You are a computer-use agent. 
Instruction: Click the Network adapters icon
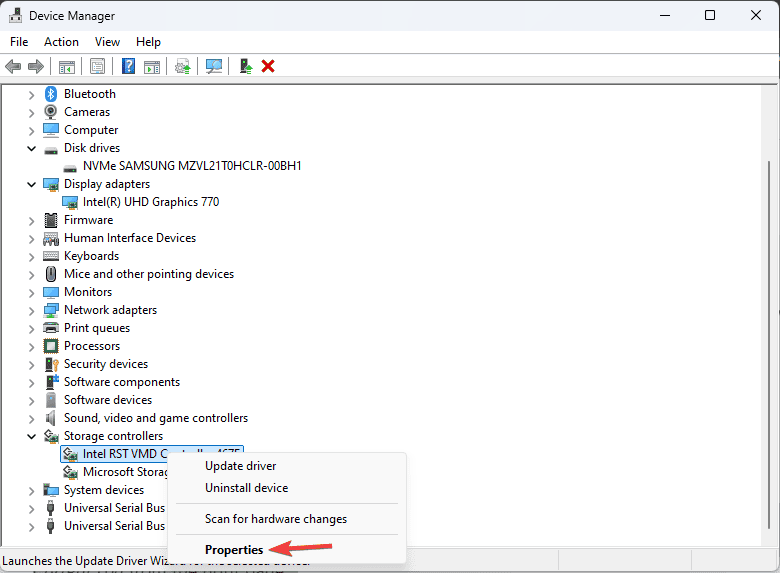pos(51,310)
